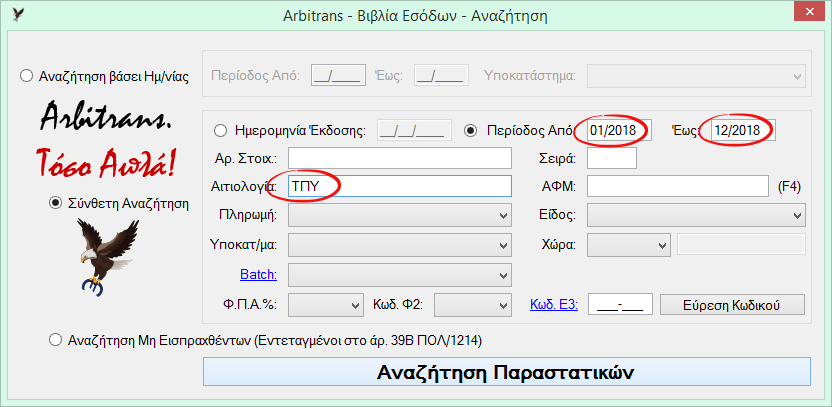The height and width of the screenshot is (407, 832).
Task: Click the Κωδ. Ε3 code input field
Action: pos(620,305)
